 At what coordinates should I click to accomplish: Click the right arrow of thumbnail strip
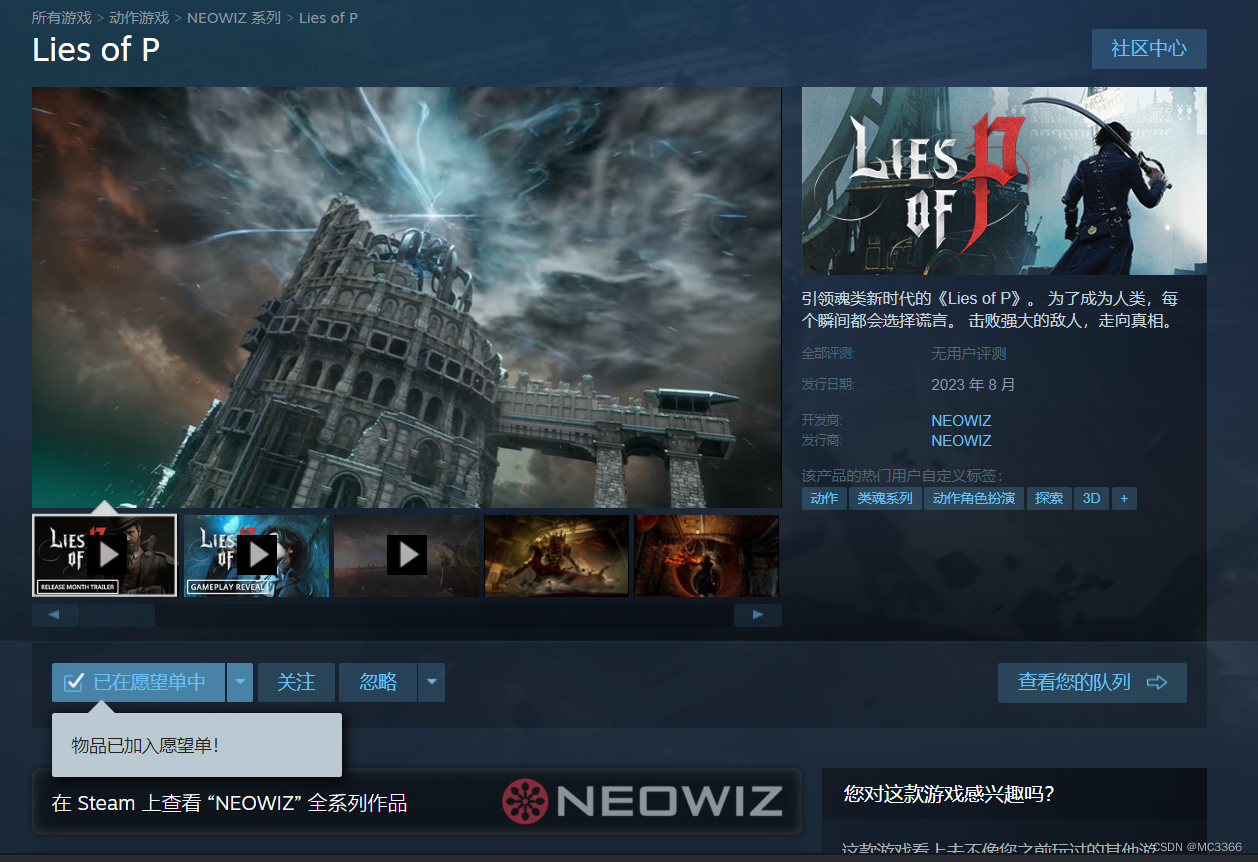point(758,615)
